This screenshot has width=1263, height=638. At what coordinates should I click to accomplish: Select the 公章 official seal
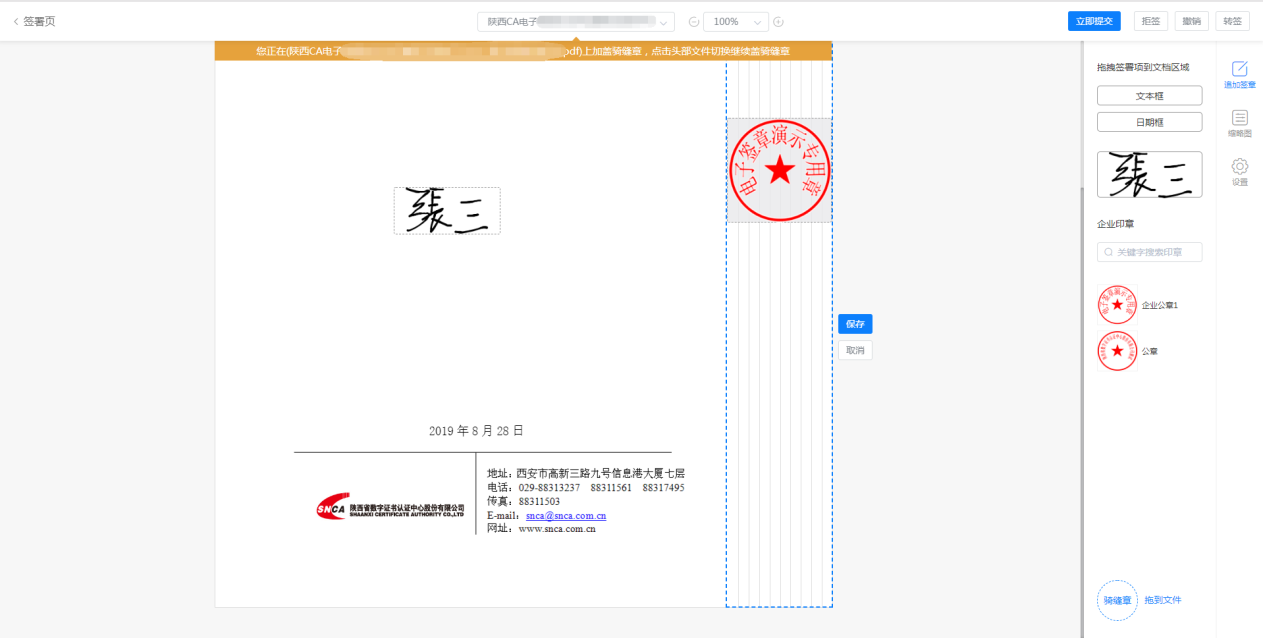(x=1117, y=351)
